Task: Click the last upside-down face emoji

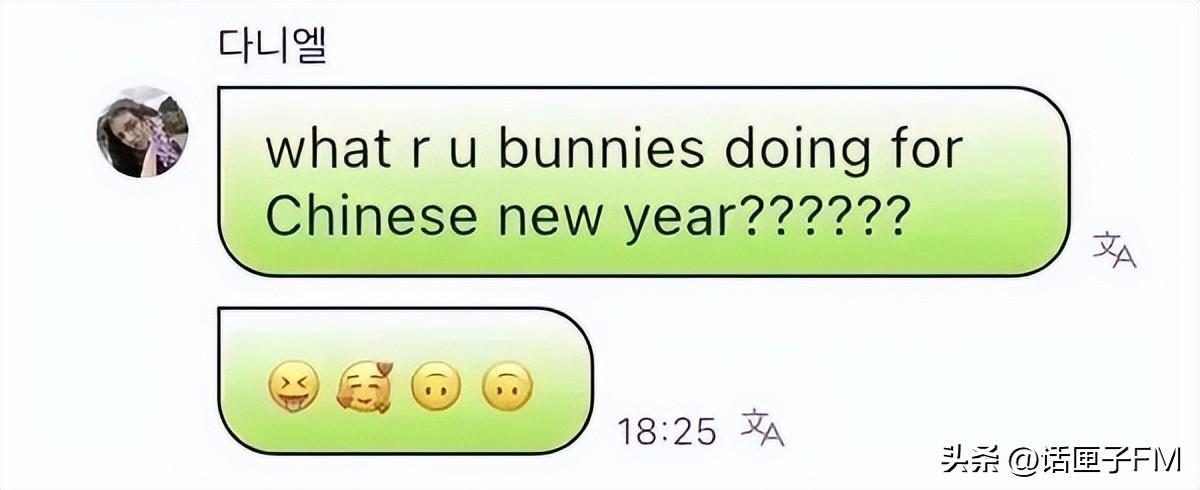Action: tap(507, 386)
